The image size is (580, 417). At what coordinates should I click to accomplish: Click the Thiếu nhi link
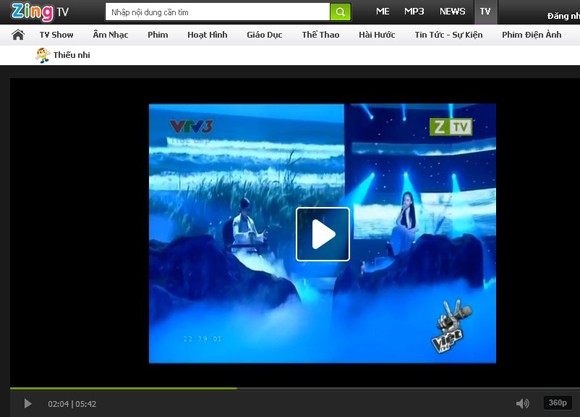[x=72, y=55]
